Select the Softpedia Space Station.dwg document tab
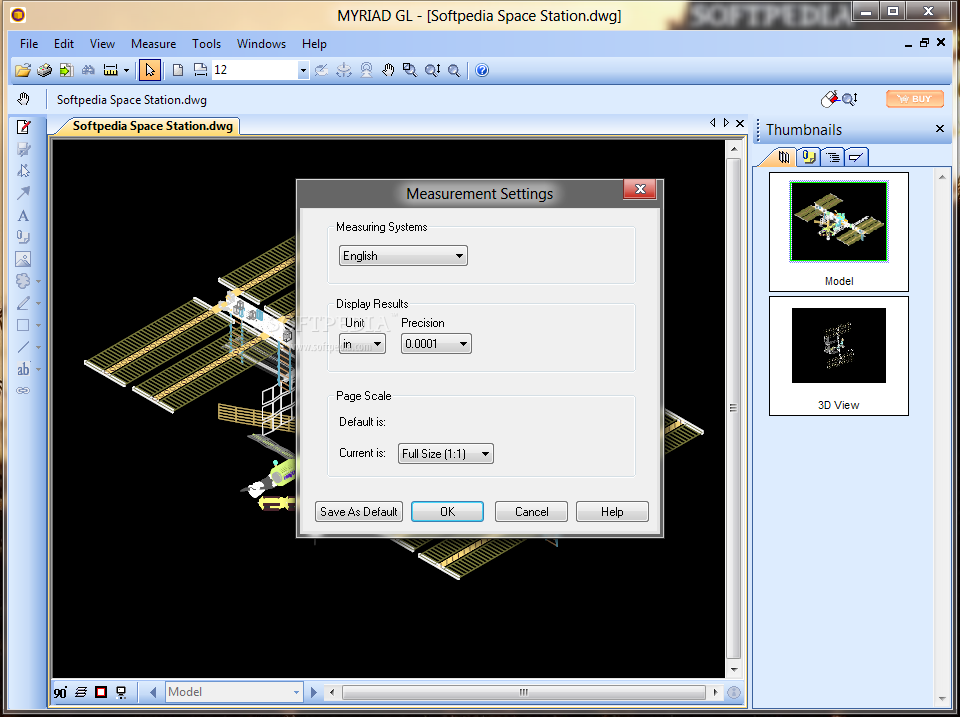The height and width of the screenshot is (717, 960). click(x=152, y=126)
